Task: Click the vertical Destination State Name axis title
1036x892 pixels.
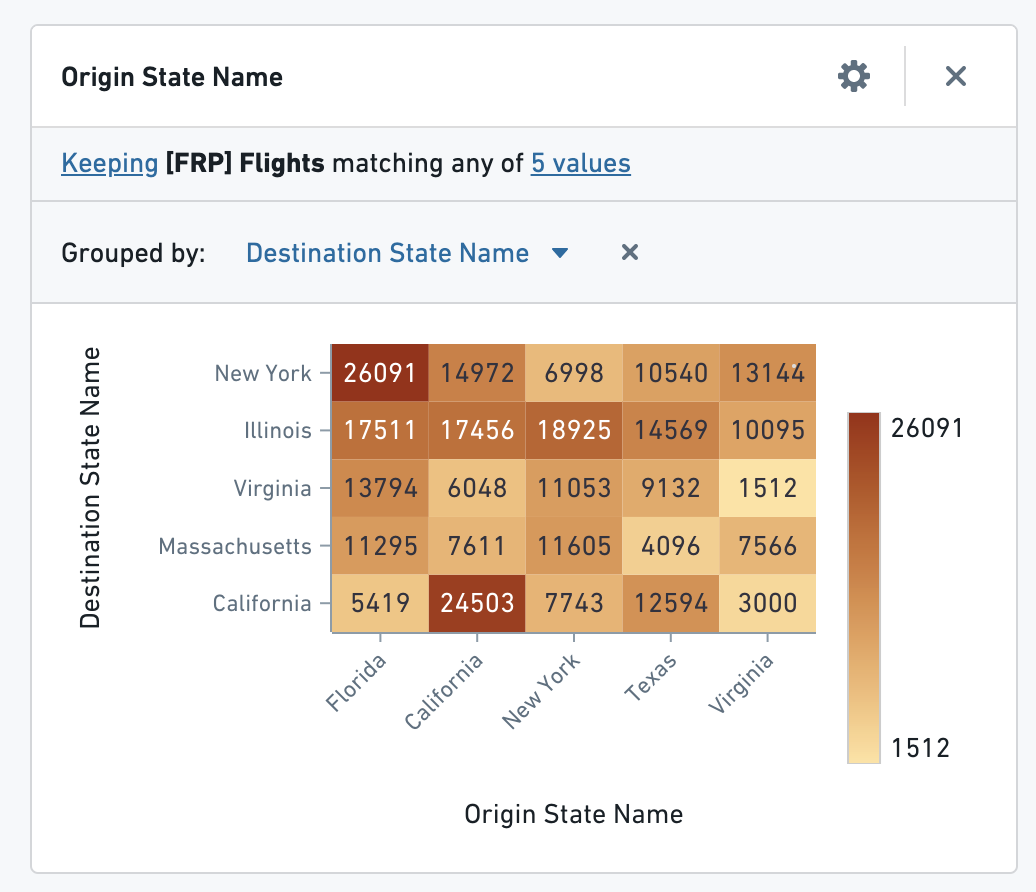Action: [90, 488]
